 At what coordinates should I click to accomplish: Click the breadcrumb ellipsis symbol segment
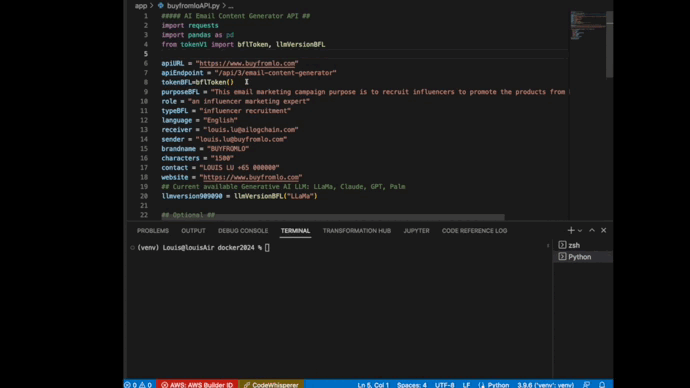231,6
